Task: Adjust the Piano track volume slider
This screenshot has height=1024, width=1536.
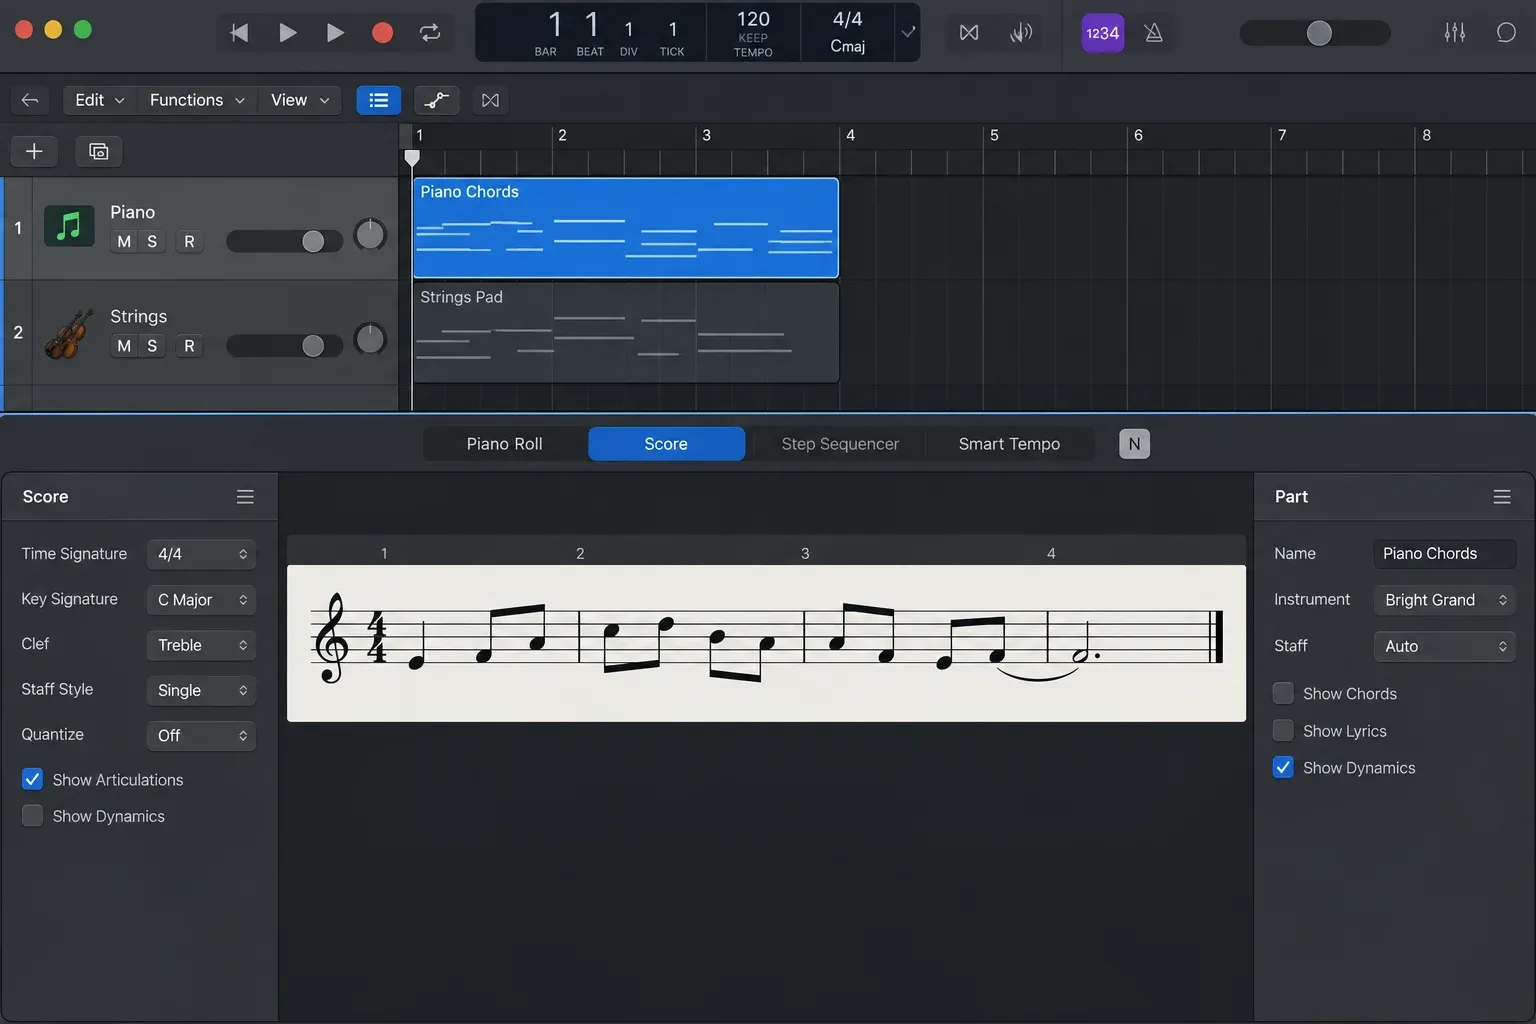Action: [284, 241]
